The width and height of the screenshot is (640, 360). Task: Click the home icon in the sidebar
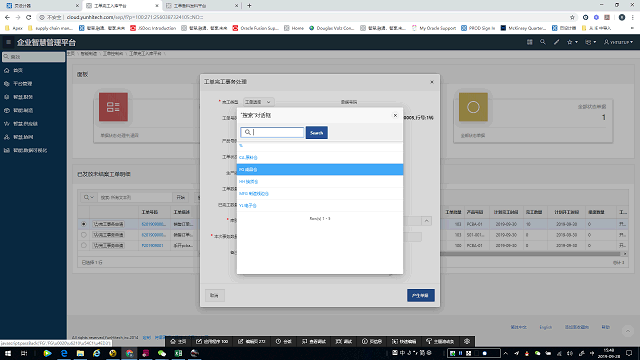pyautogui.click(x=7, y=70)
